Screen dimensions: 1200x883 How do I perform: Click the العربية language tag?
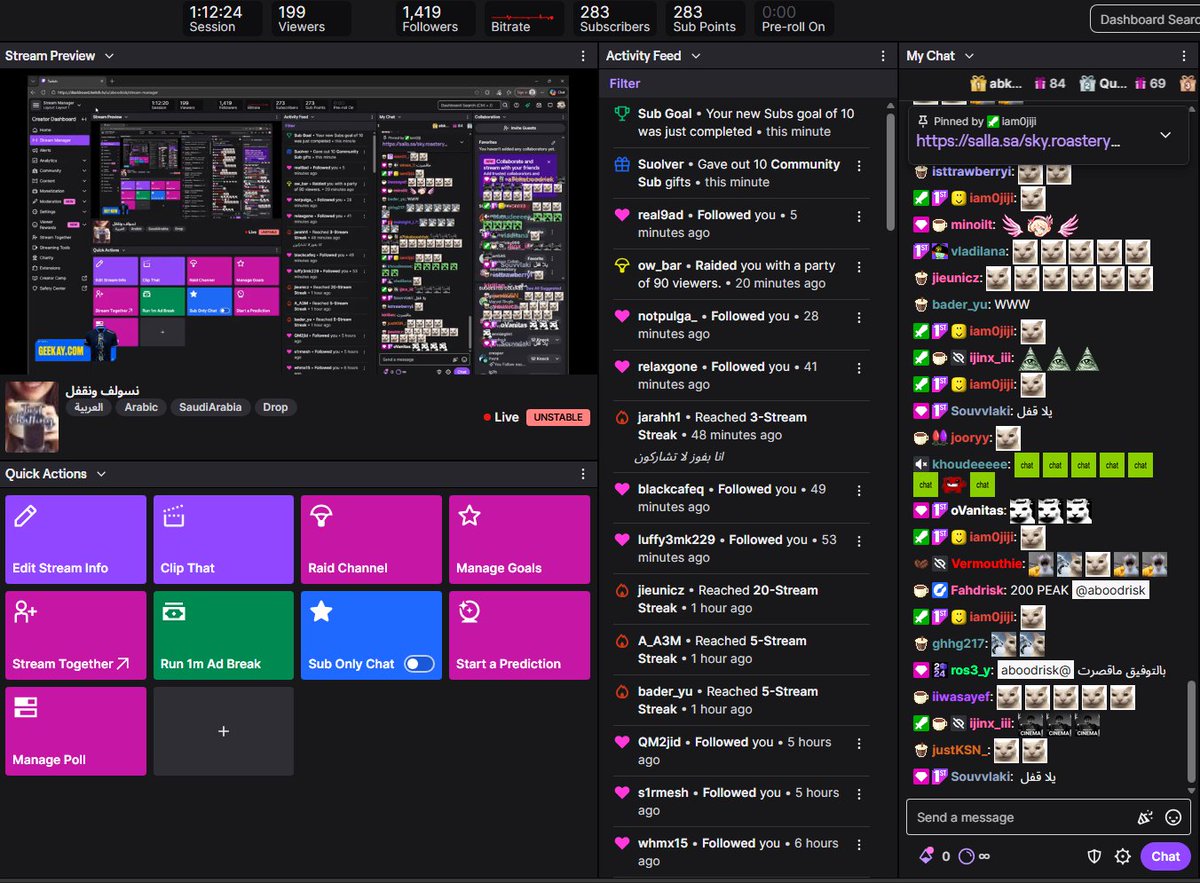[89, 407]
